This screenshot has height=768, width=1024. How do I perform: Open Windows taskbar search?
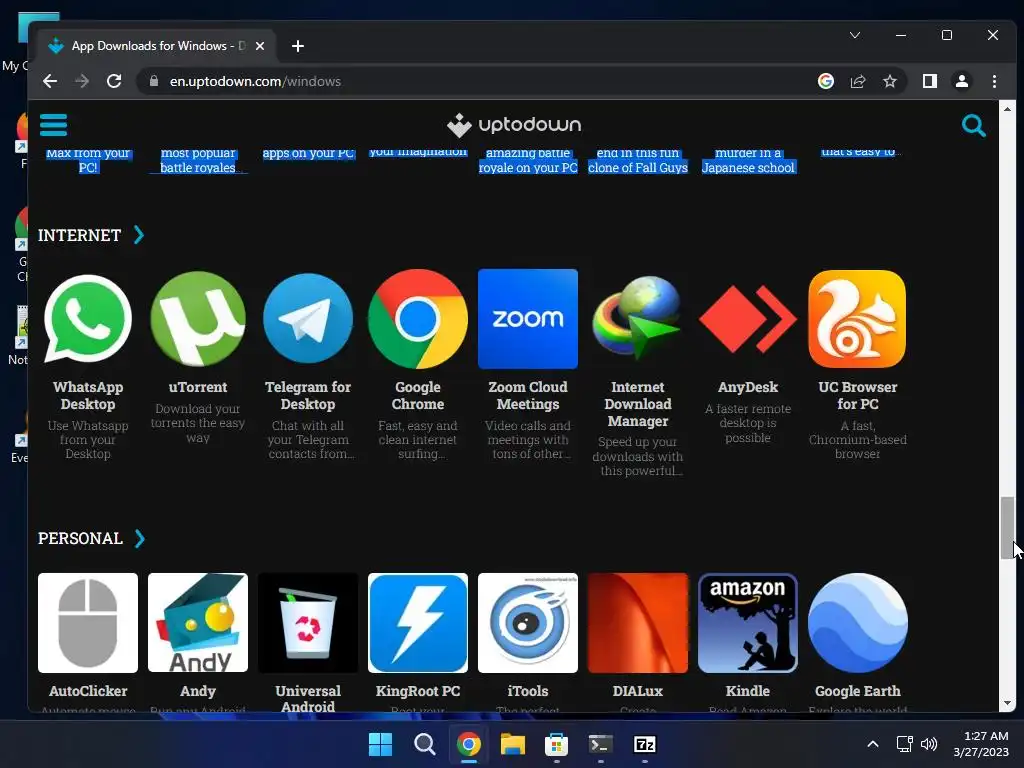pos(424,744)
